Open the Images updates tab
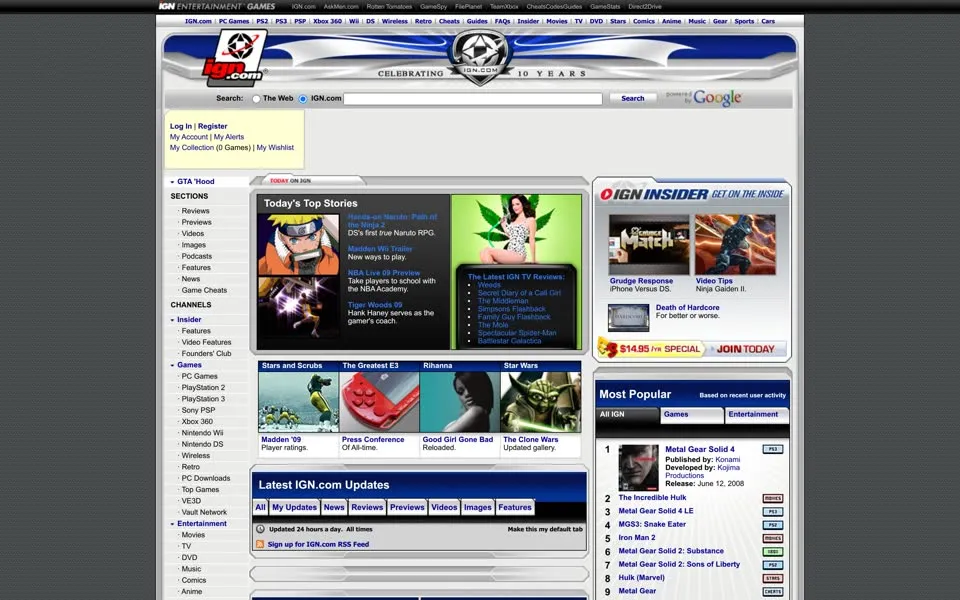The width and height of the screenshot is (960, 600). pyautogui.click(x=478, y=508)
